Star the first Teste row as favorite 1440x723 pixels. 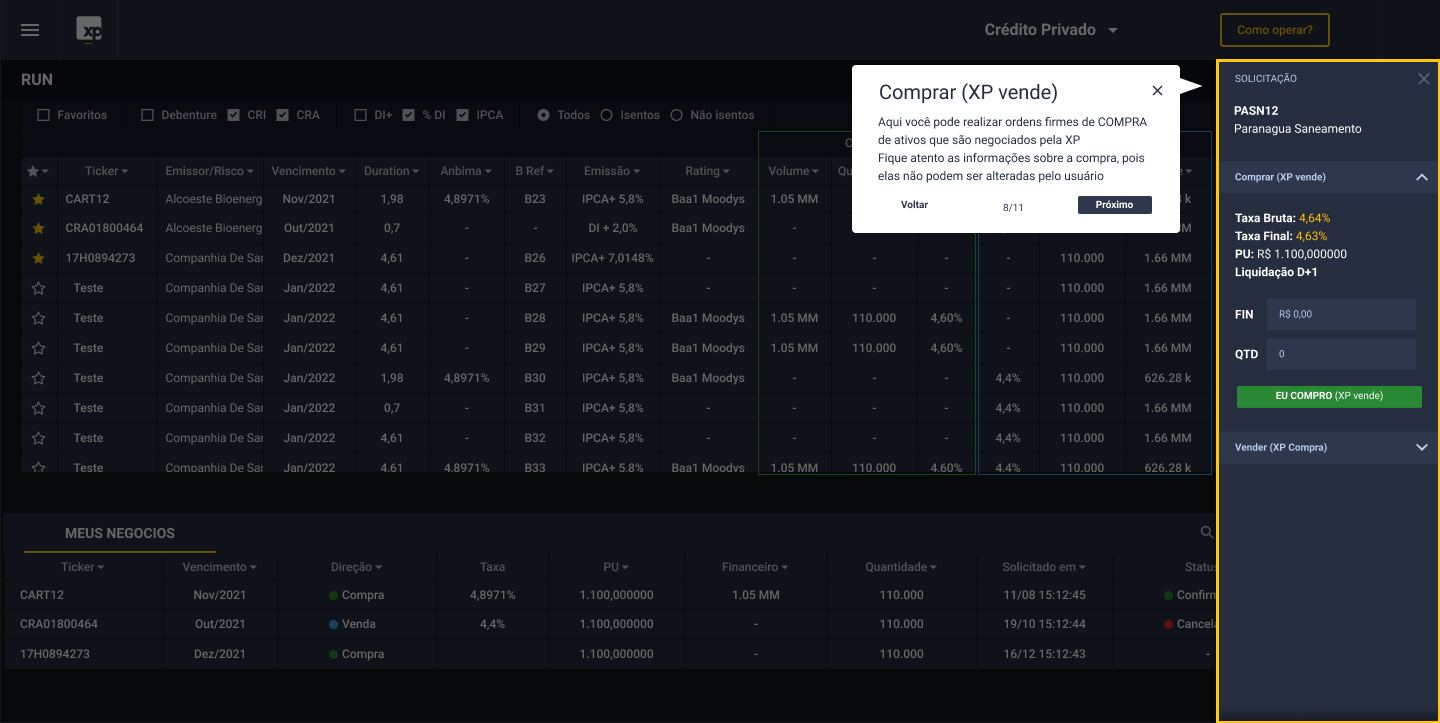click(x=39, y=288)
